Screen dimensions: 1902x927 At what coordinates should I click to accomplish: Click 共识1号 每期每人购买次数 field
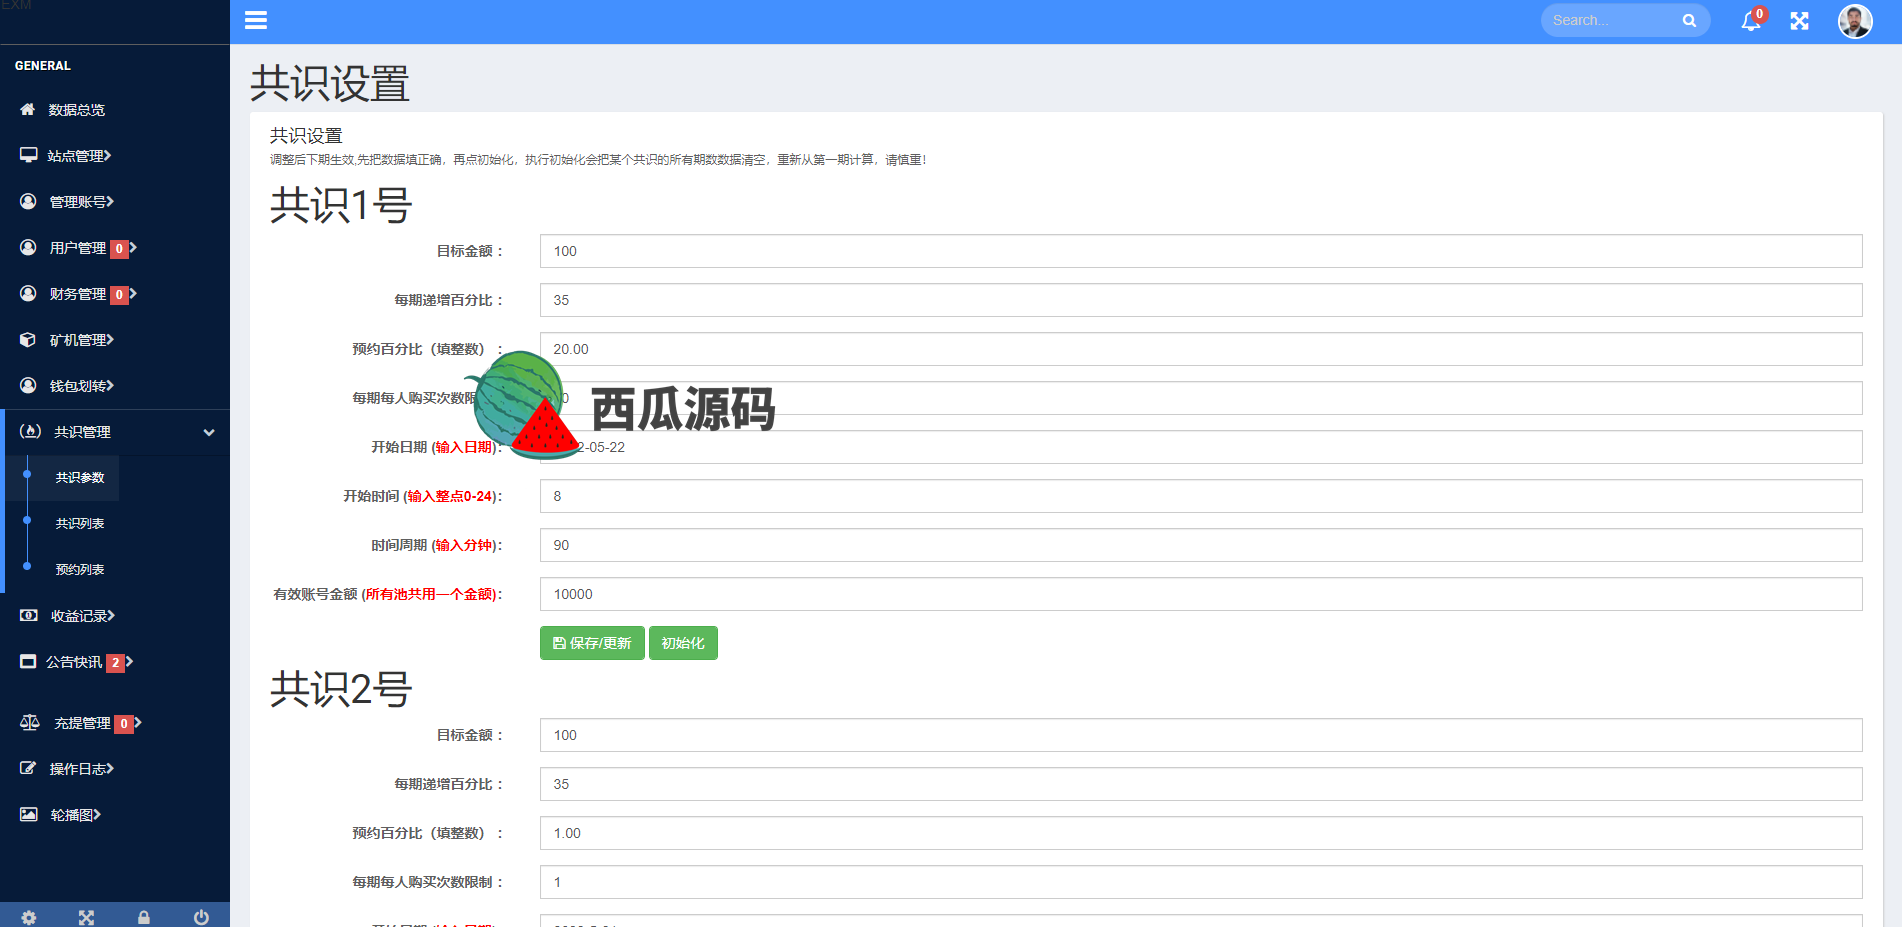(1201, 398)
